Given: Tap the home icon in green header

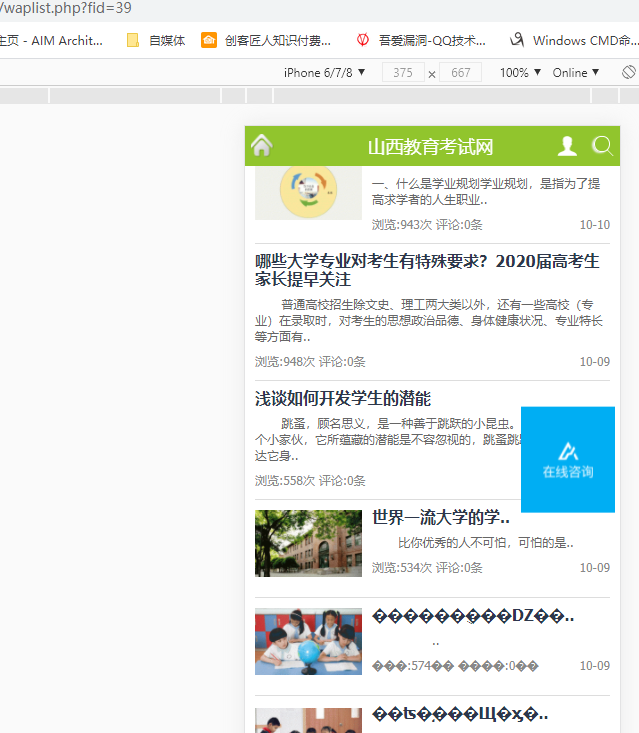Looking at the screenshot, I should click(262, 146).
